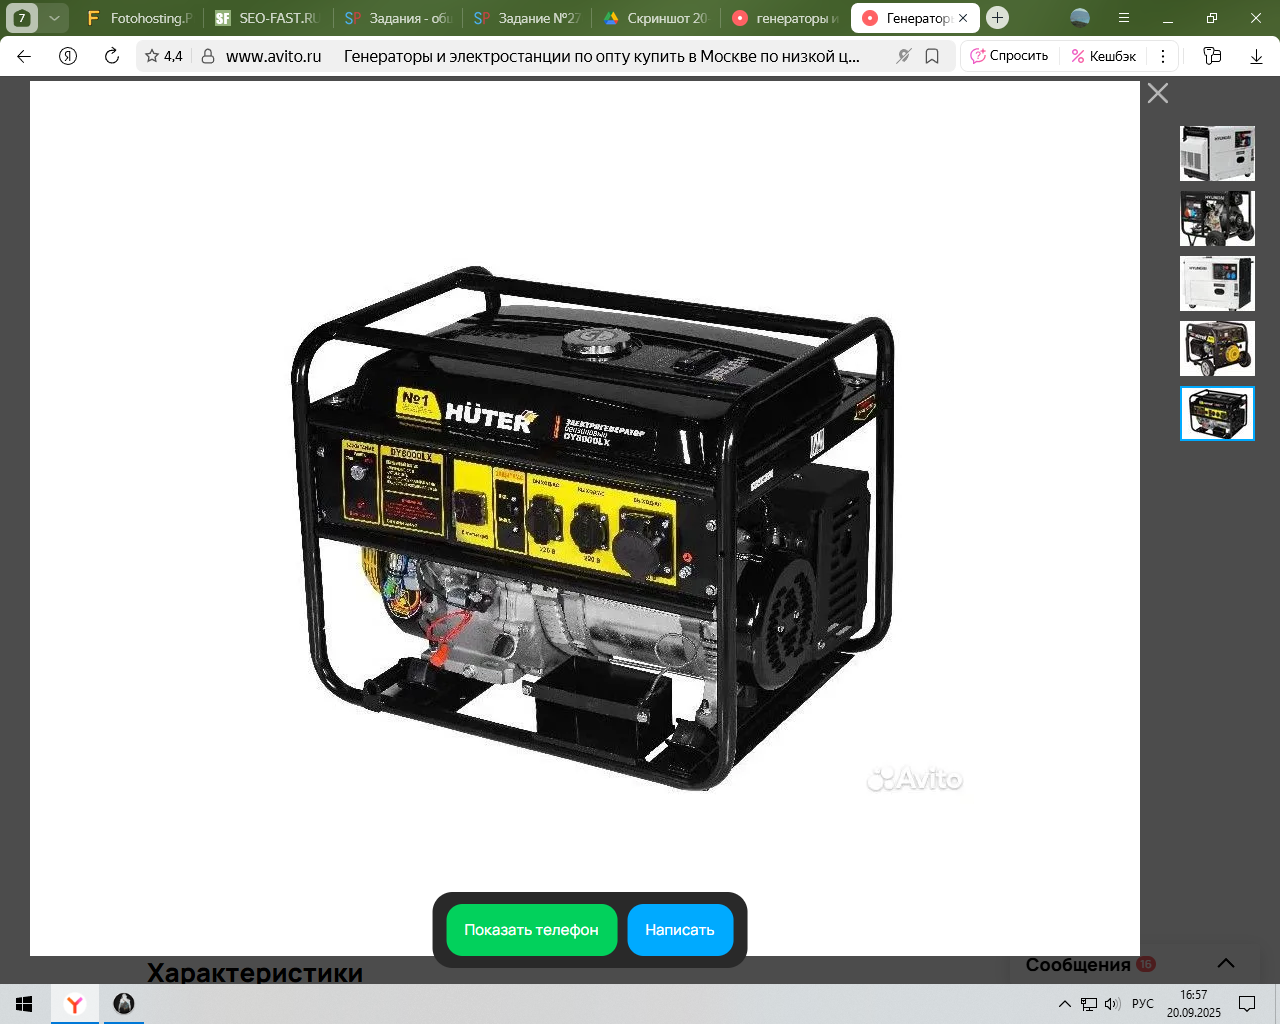Select the third gallery thumbnail
Image resolution: width=1280 pixels, height=1024 pixels.
pyautogui.click(x=1217, y=283)
